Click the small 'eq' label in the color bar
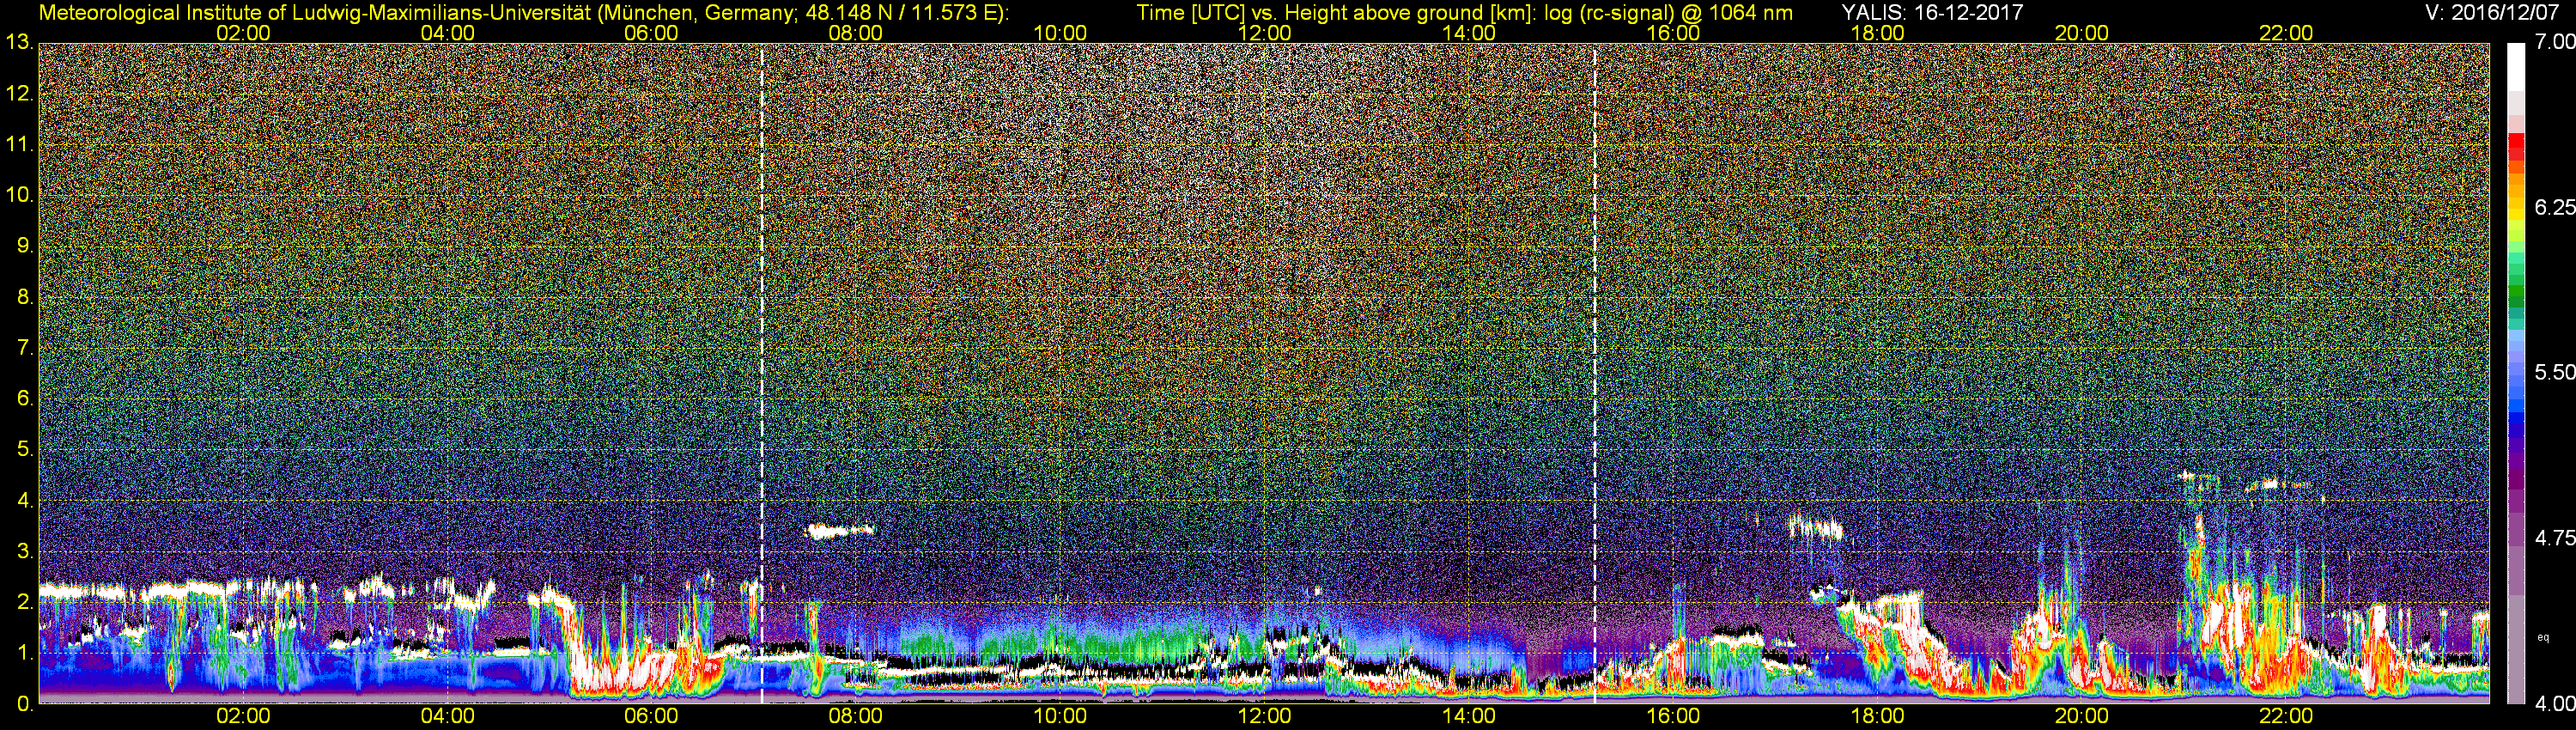This screenshot has height=730, width=2576. click(x=2543, y=636)
